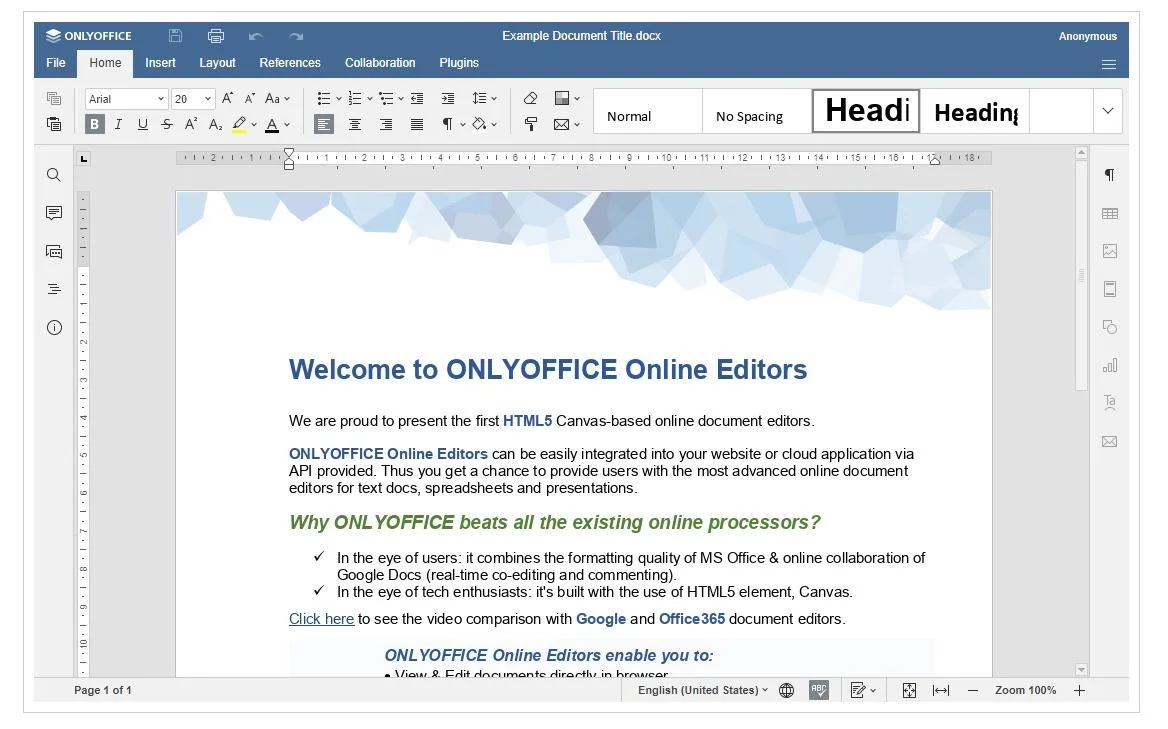The image size is (1168, 729).
Task: Copy style with paint roller icon
Action: click(530, 124)
